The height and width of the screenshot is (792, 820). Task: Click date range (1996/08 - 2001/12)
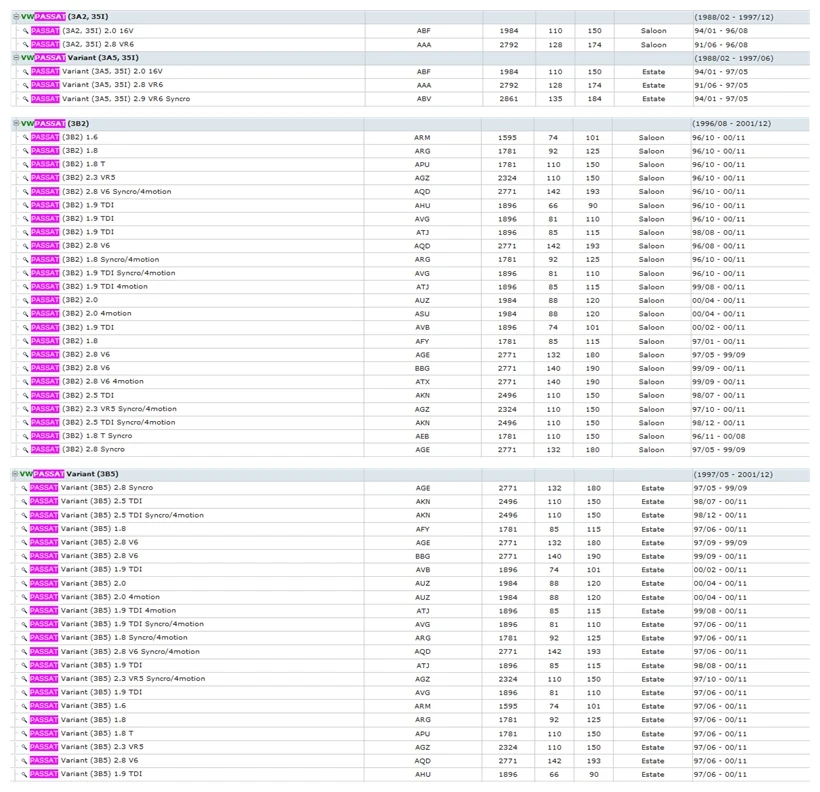point(732,124)
